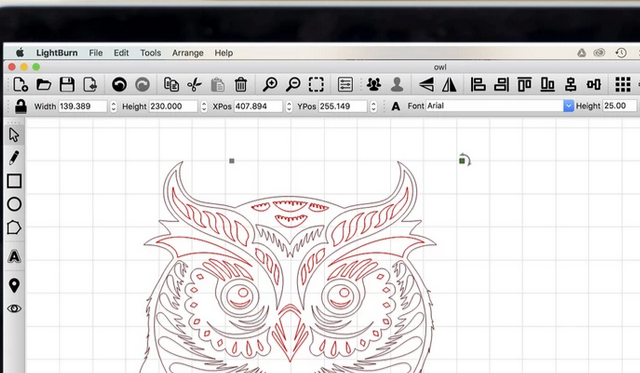The height and width of the screenshot is (373, 640).
Task: Open the Tools menu
Action: 151,53
